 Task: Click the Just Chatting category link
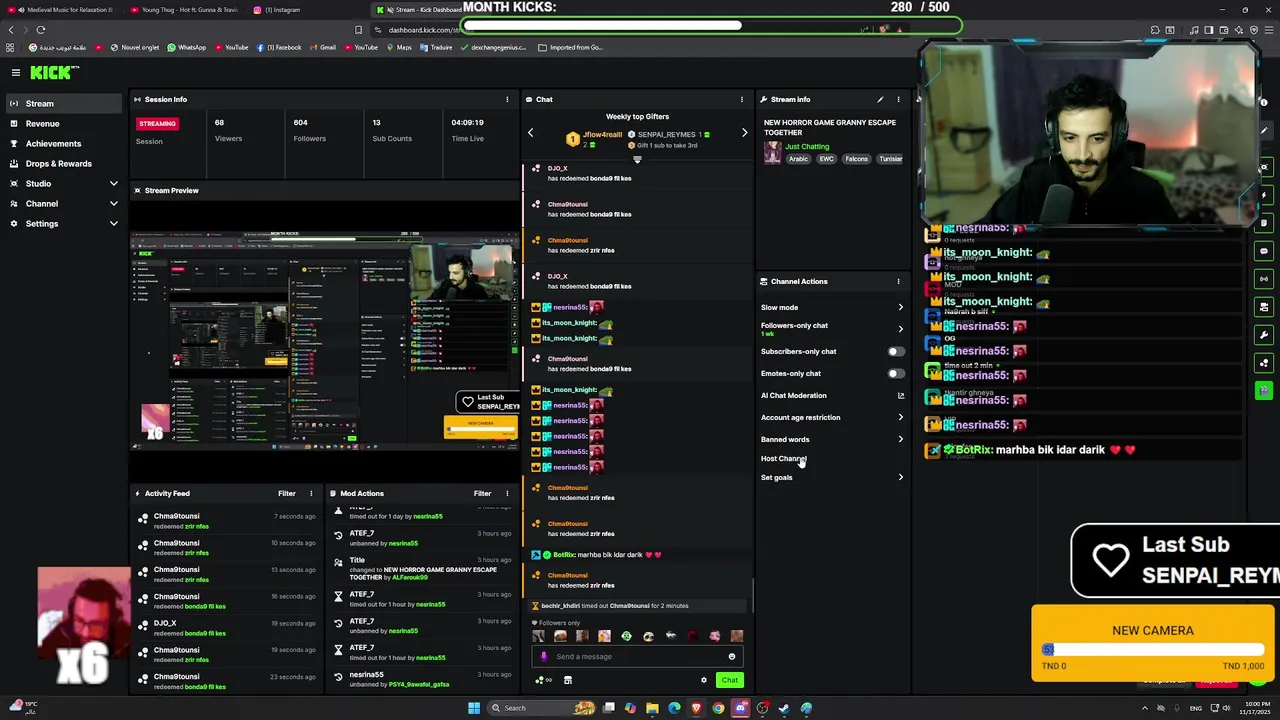(x=807, y=147)
